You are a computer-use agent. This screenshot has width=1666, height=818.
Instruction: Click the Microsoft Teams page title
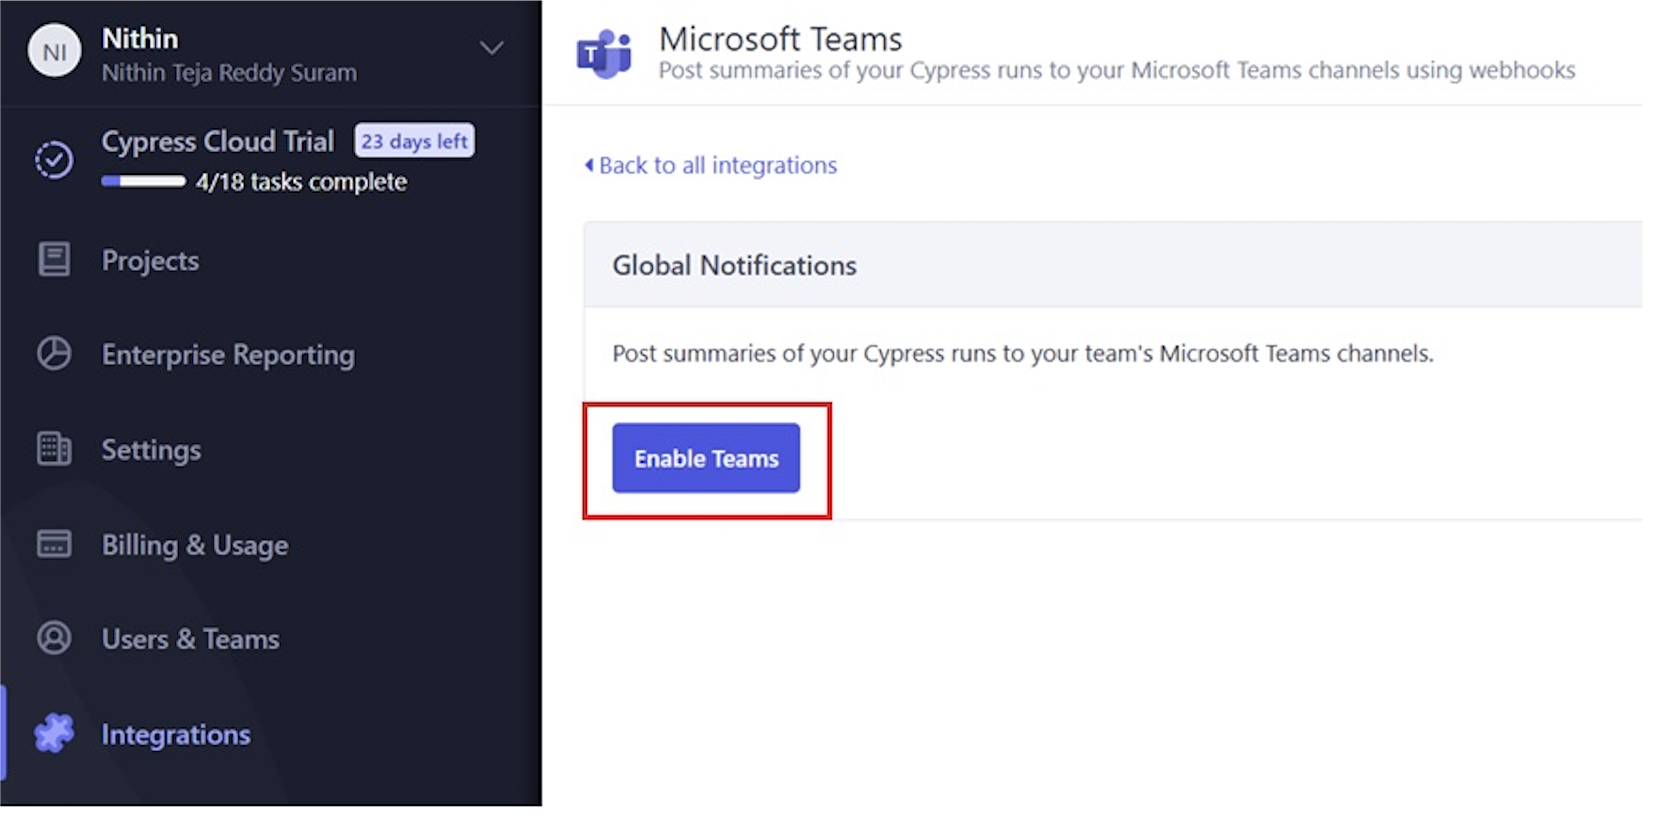pyautogui.click(x=780, y=39)
